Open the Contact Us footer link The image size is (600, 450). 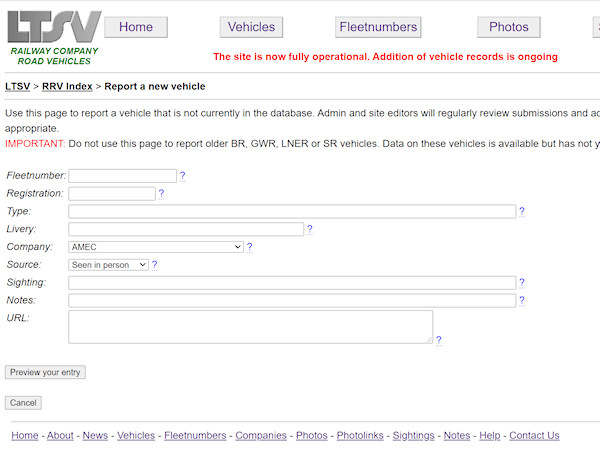coord(534,436)
